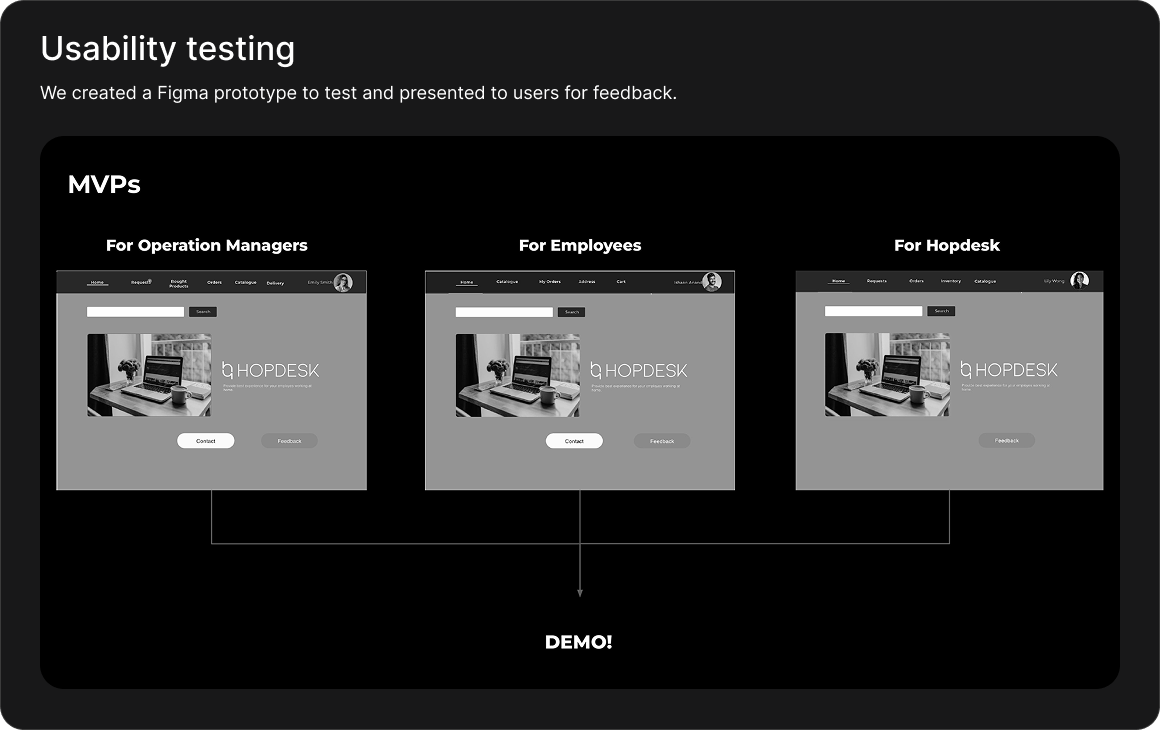
Task: Click Emily Smith's profile avatar
Action: tap(343, 282)
